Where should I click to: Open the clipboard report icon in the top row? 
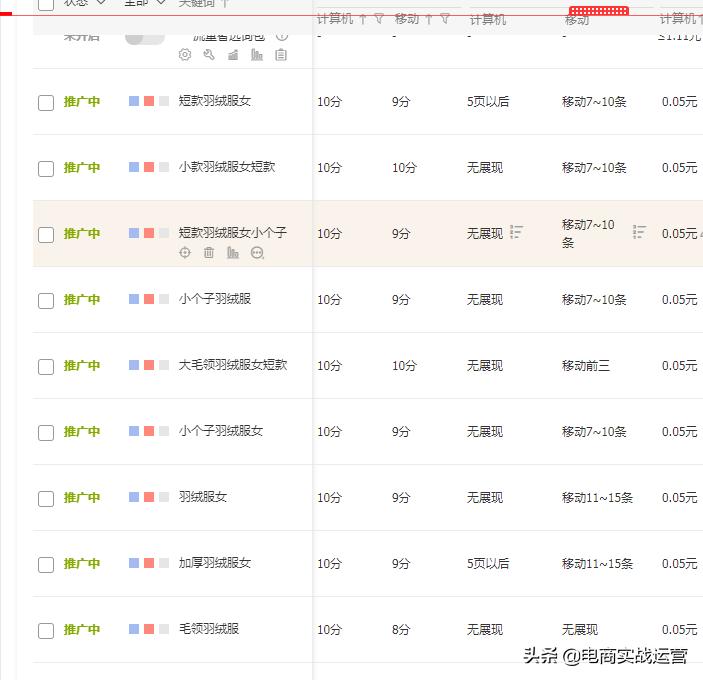[x=281, y=55]
